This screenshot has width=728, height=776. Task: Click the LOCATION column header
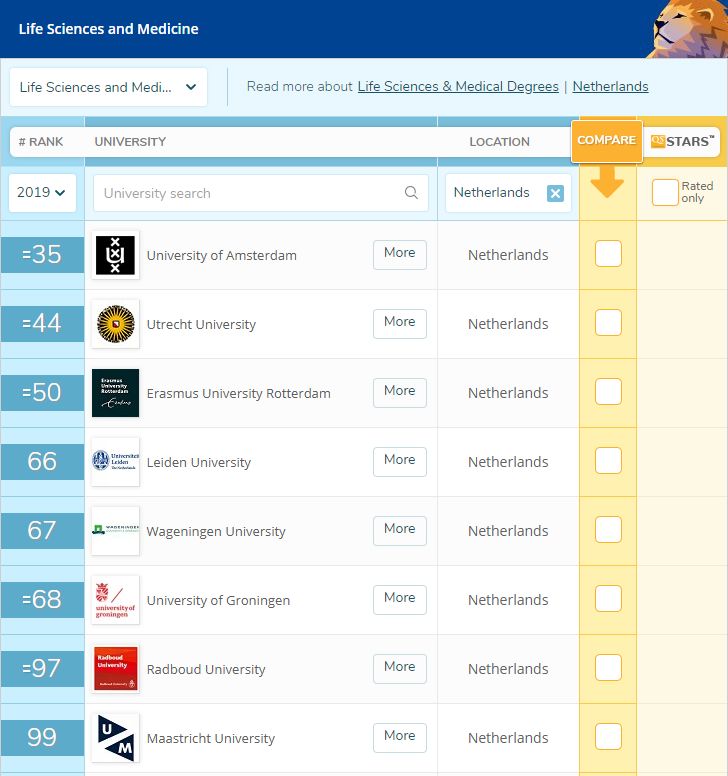click(499, 142)
